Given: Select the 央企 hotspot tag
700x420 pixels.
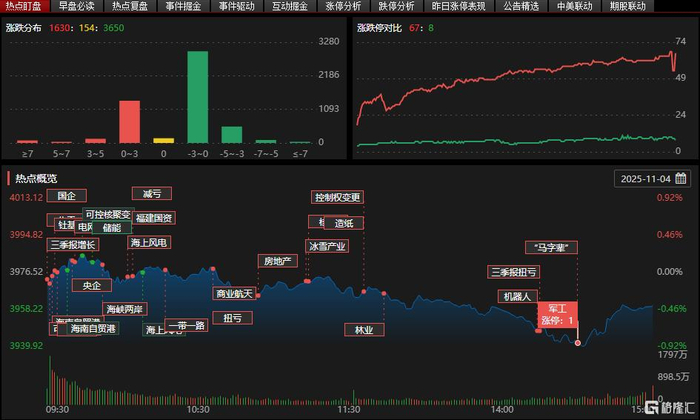Looking at the screenshot, I should click(x=92, y=285).
